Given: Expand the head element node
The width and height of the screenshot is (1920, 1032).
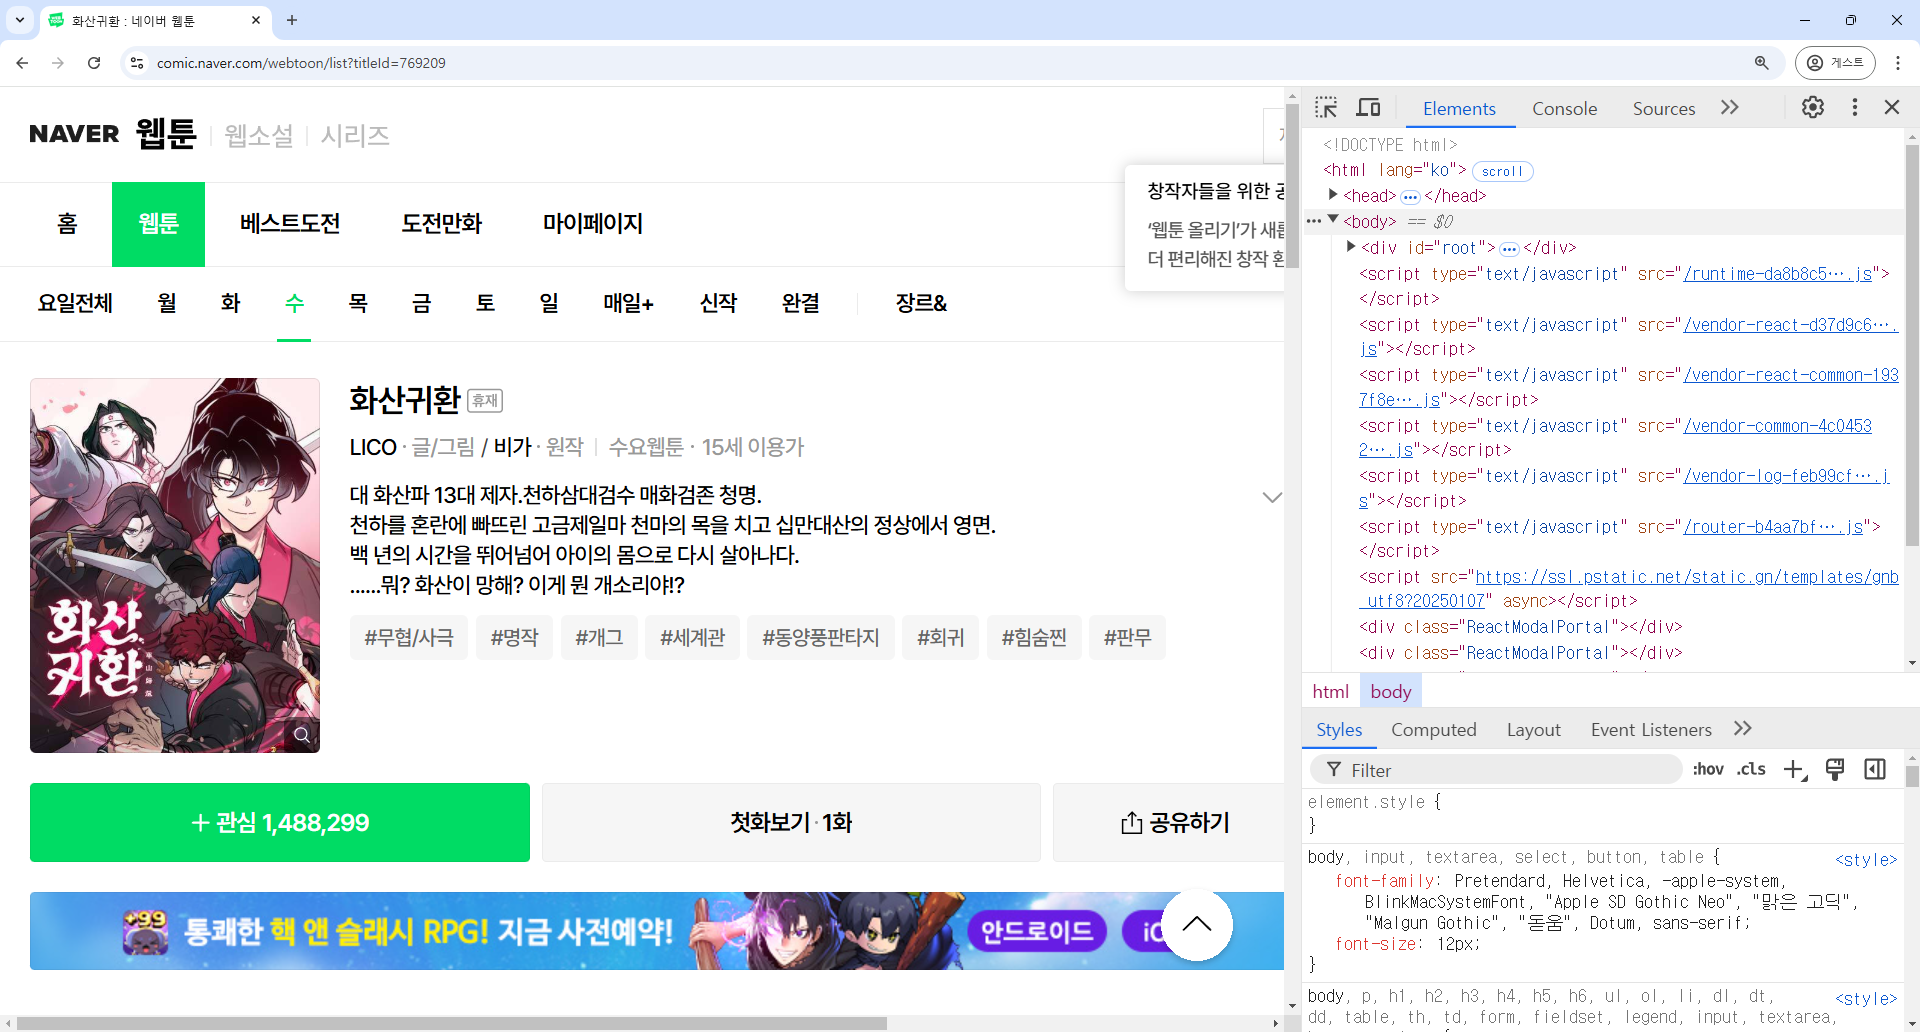Looking at the screenshot, I should pyautogui.click(x=1333, y=195).
